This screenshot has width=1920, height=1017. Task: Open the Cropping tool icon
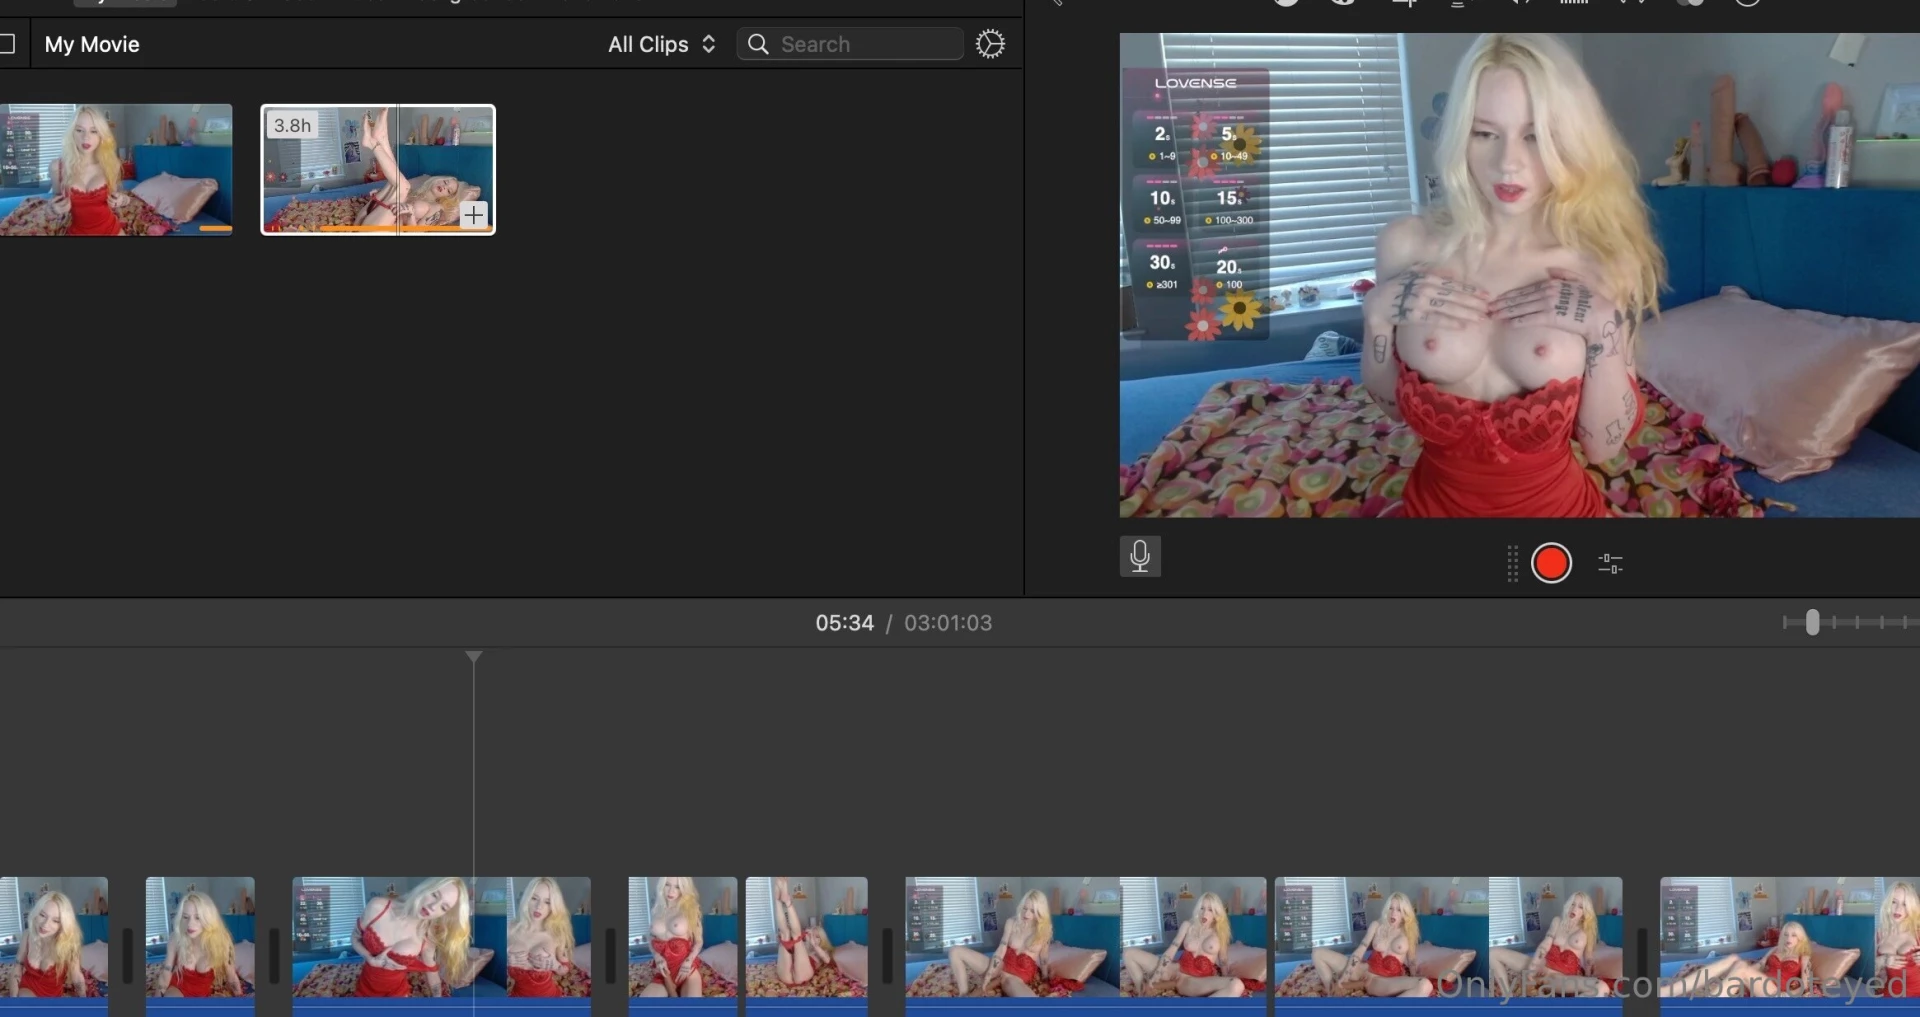point(1404,4)
